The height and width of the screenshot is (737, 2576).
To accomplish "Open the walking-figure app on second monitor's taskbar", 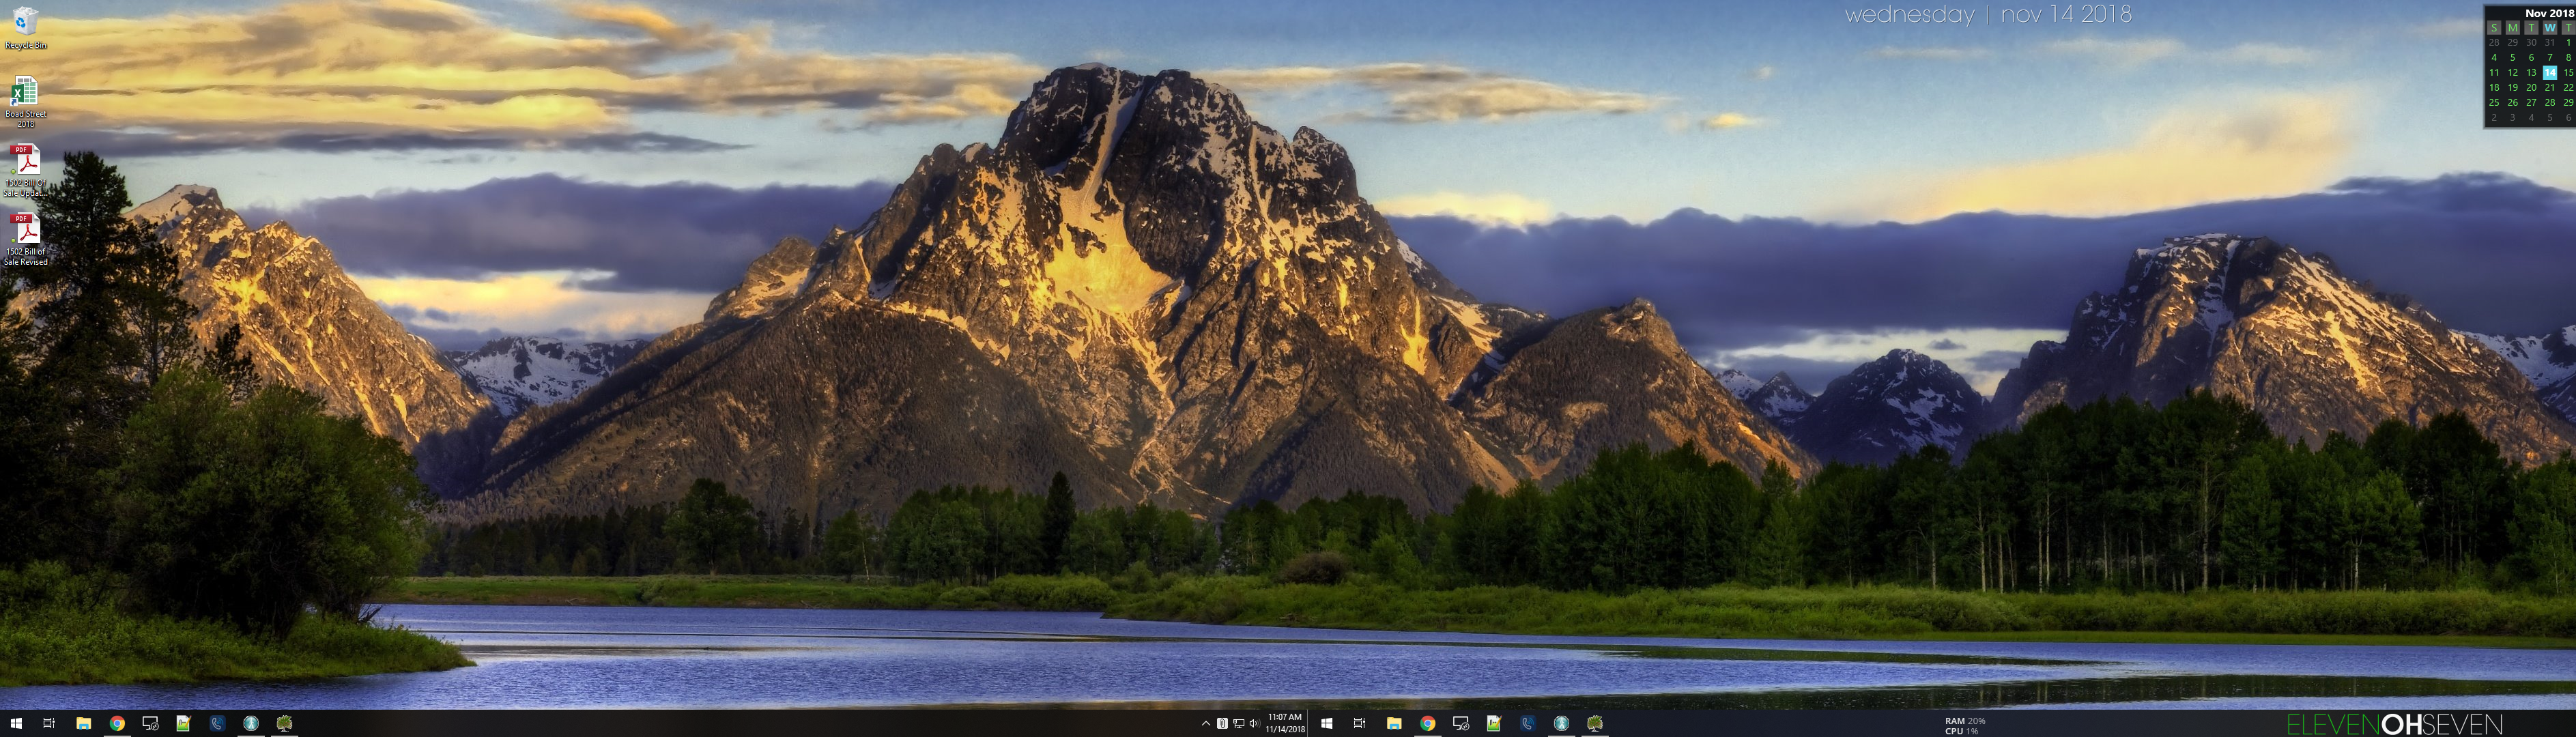I will [x=1562, y=723].
